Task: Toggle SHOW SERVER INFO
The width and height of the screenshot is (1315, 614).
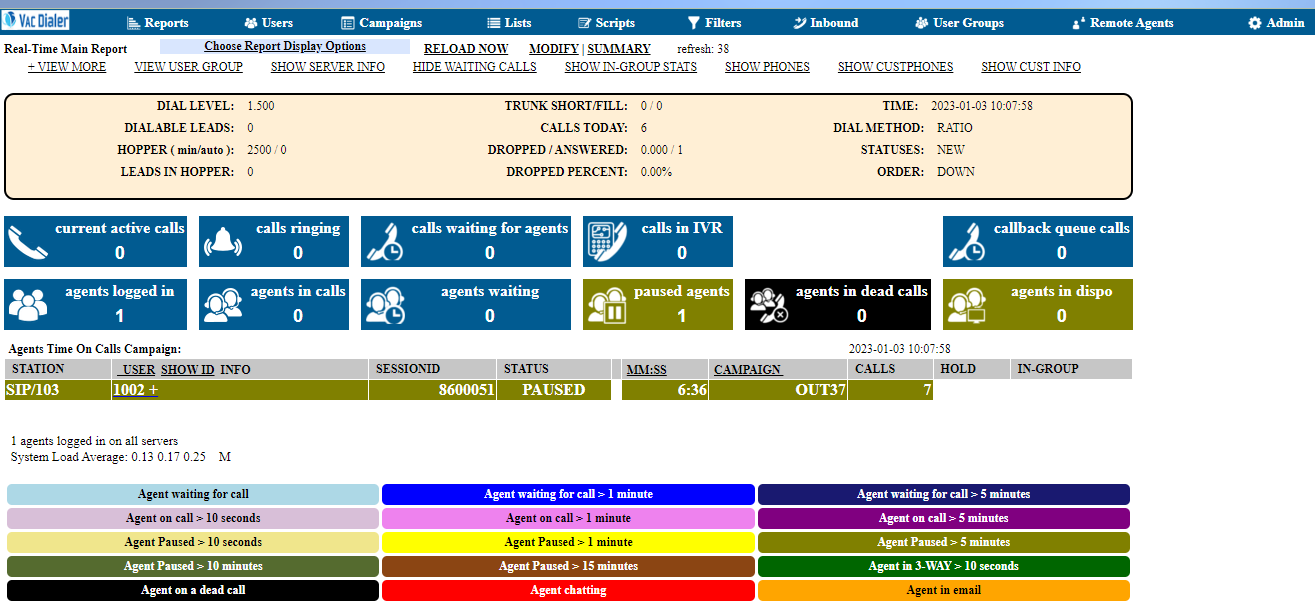Action: coord(328,67)
